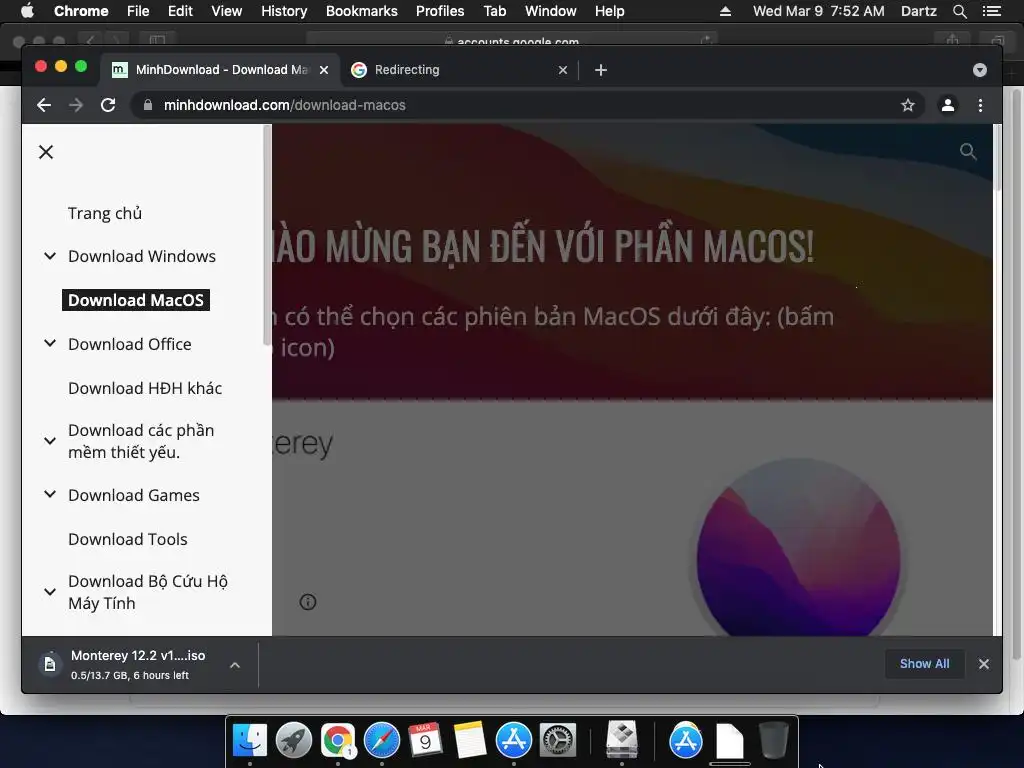Close the sidebar navigation menu

[46, 152]
